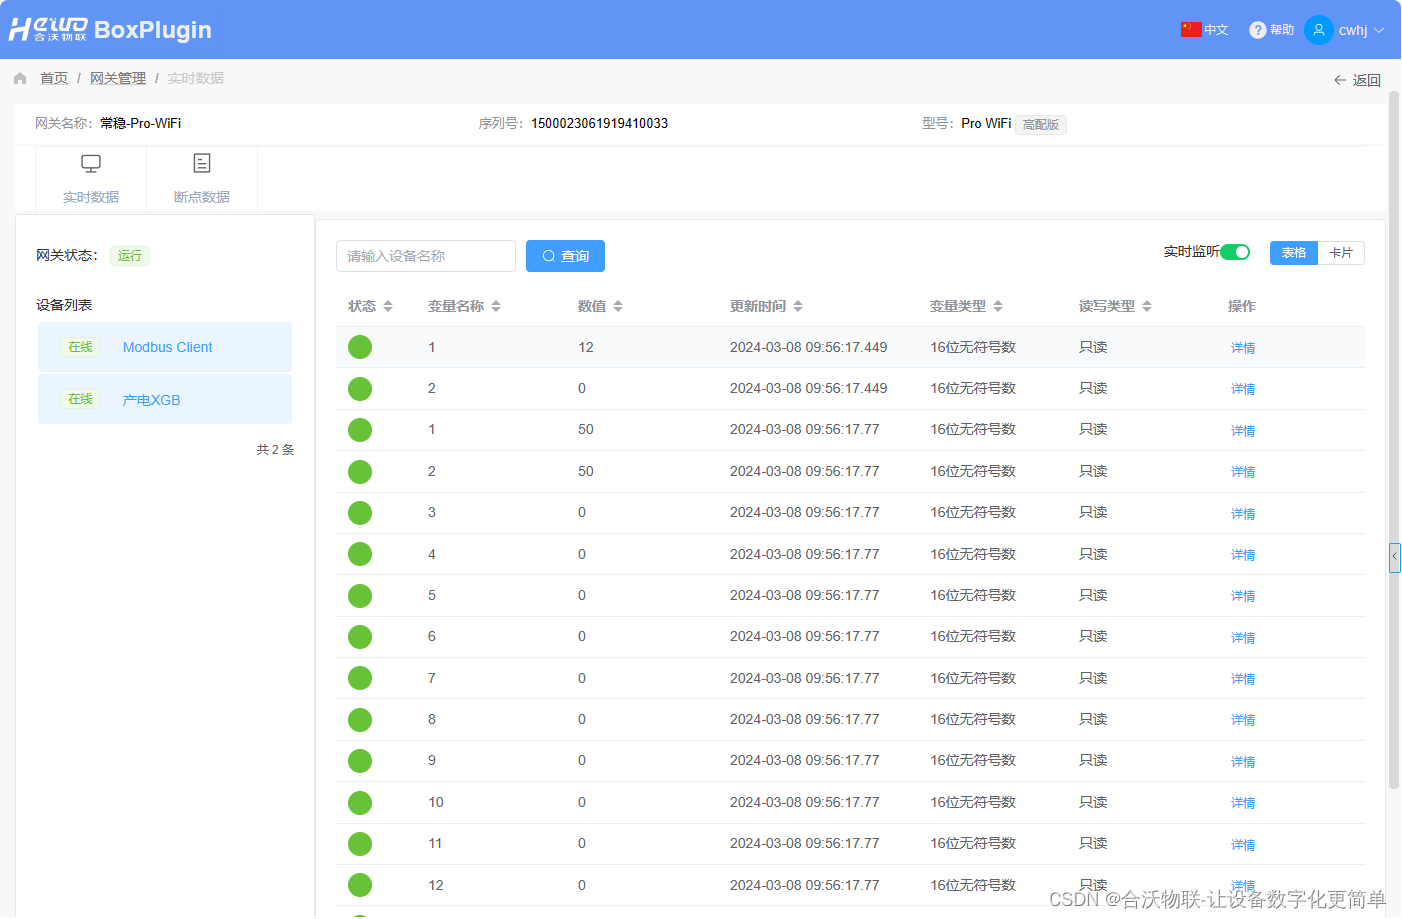Toggle the 实时监听 switch
The width and height of the screenshot is (1402, 919).
1235,252
